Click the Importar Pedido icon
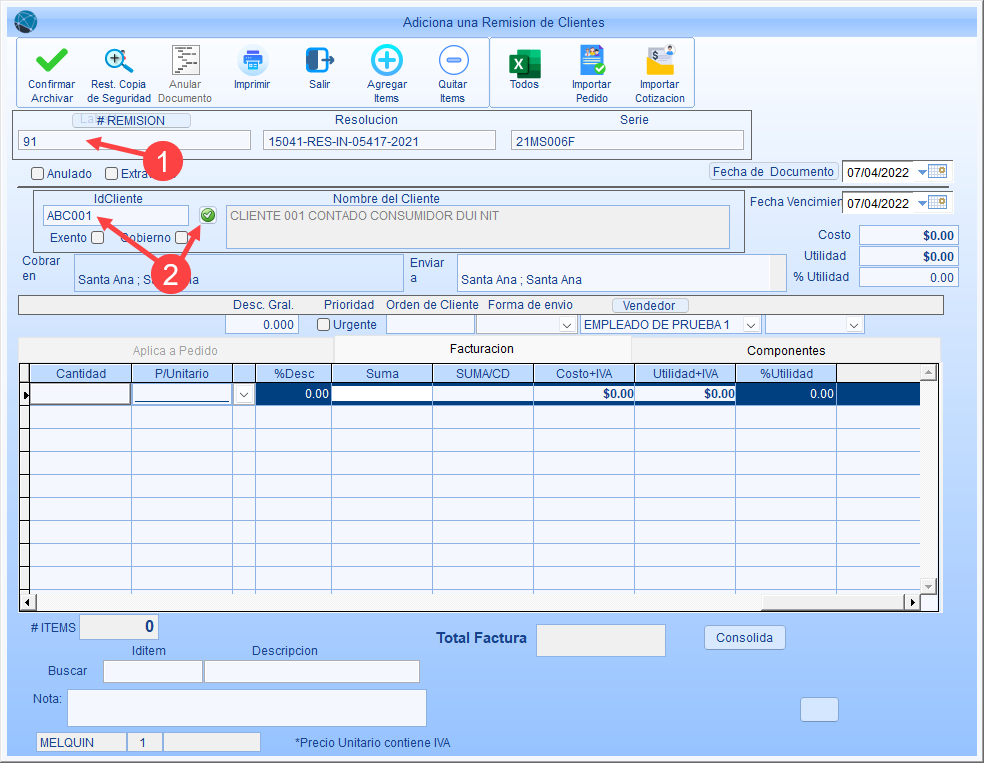 (x=592, y=60)
